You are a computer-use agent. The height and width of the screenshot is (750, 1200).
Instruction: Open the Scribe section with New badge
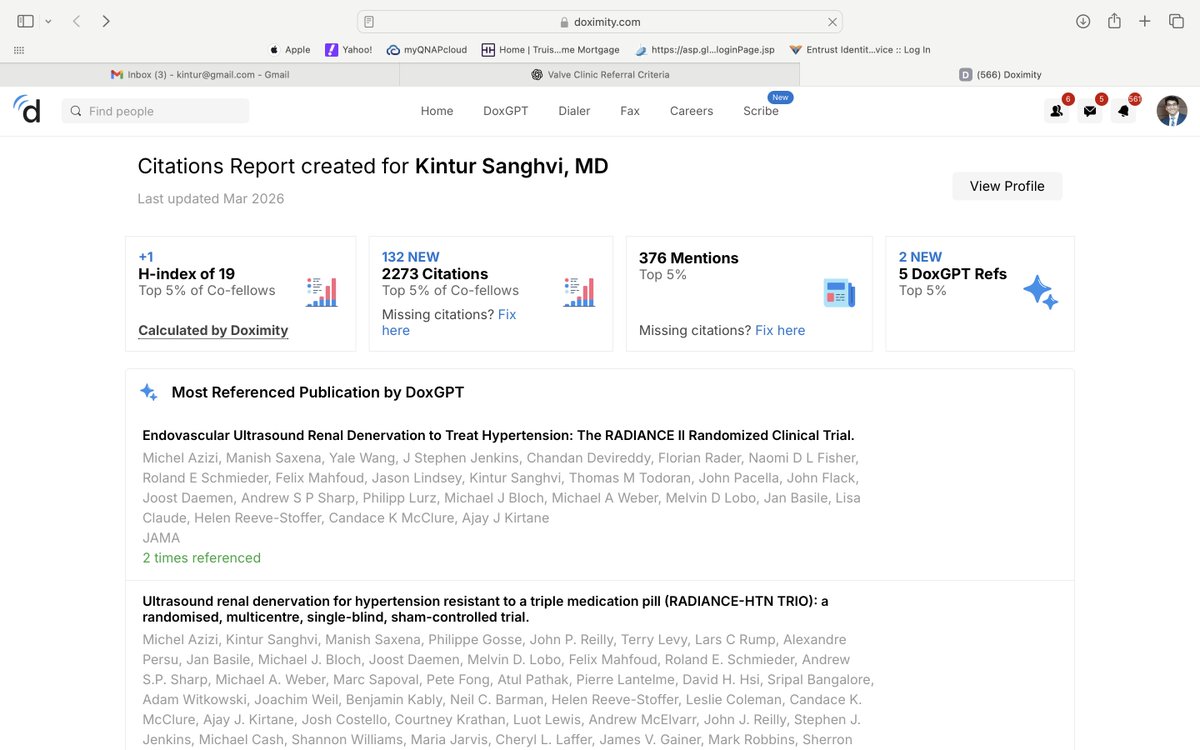(x=761, y=112)
